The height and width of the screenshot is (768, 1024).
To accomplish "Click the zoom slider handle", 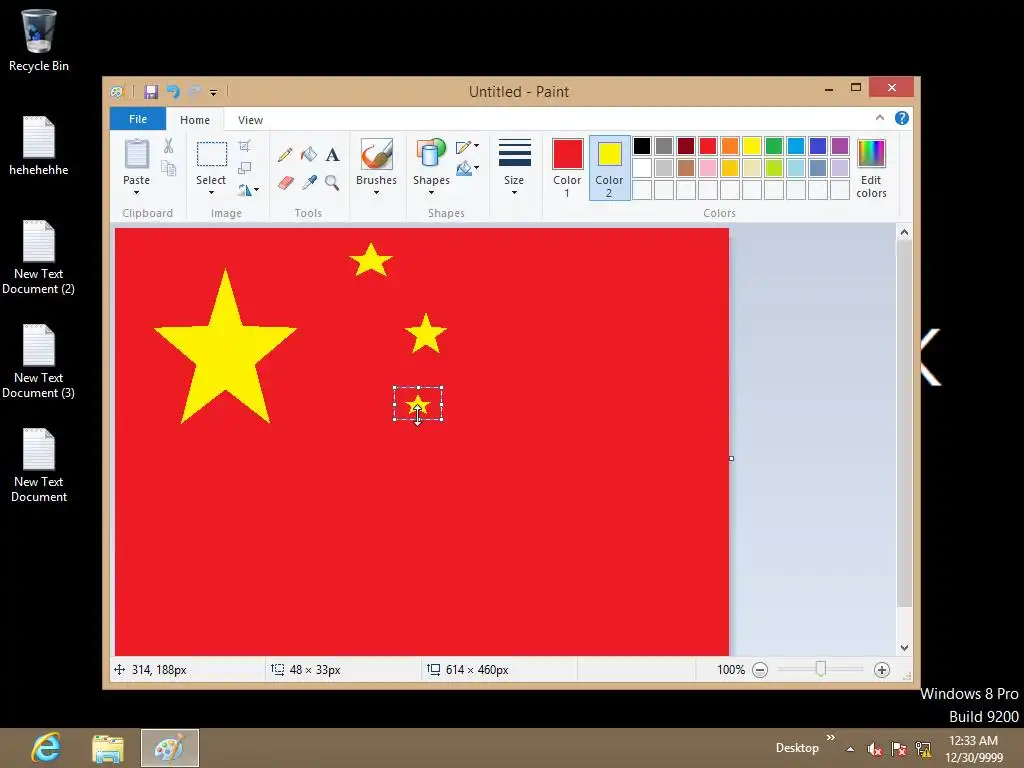I will pyautogui.click(x=821, y=669).
